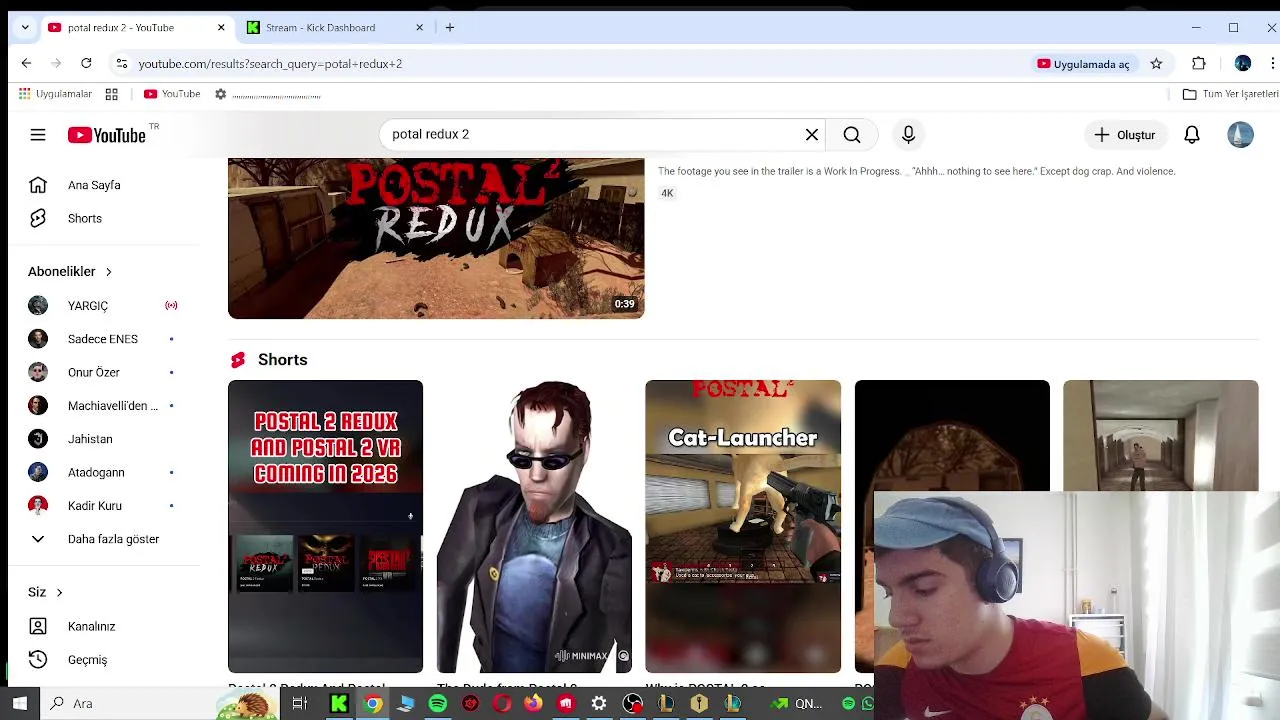This screenshot has width=1280, height=720.
Task: Open Task View on the taskbar
Action: tap(299, 704)
